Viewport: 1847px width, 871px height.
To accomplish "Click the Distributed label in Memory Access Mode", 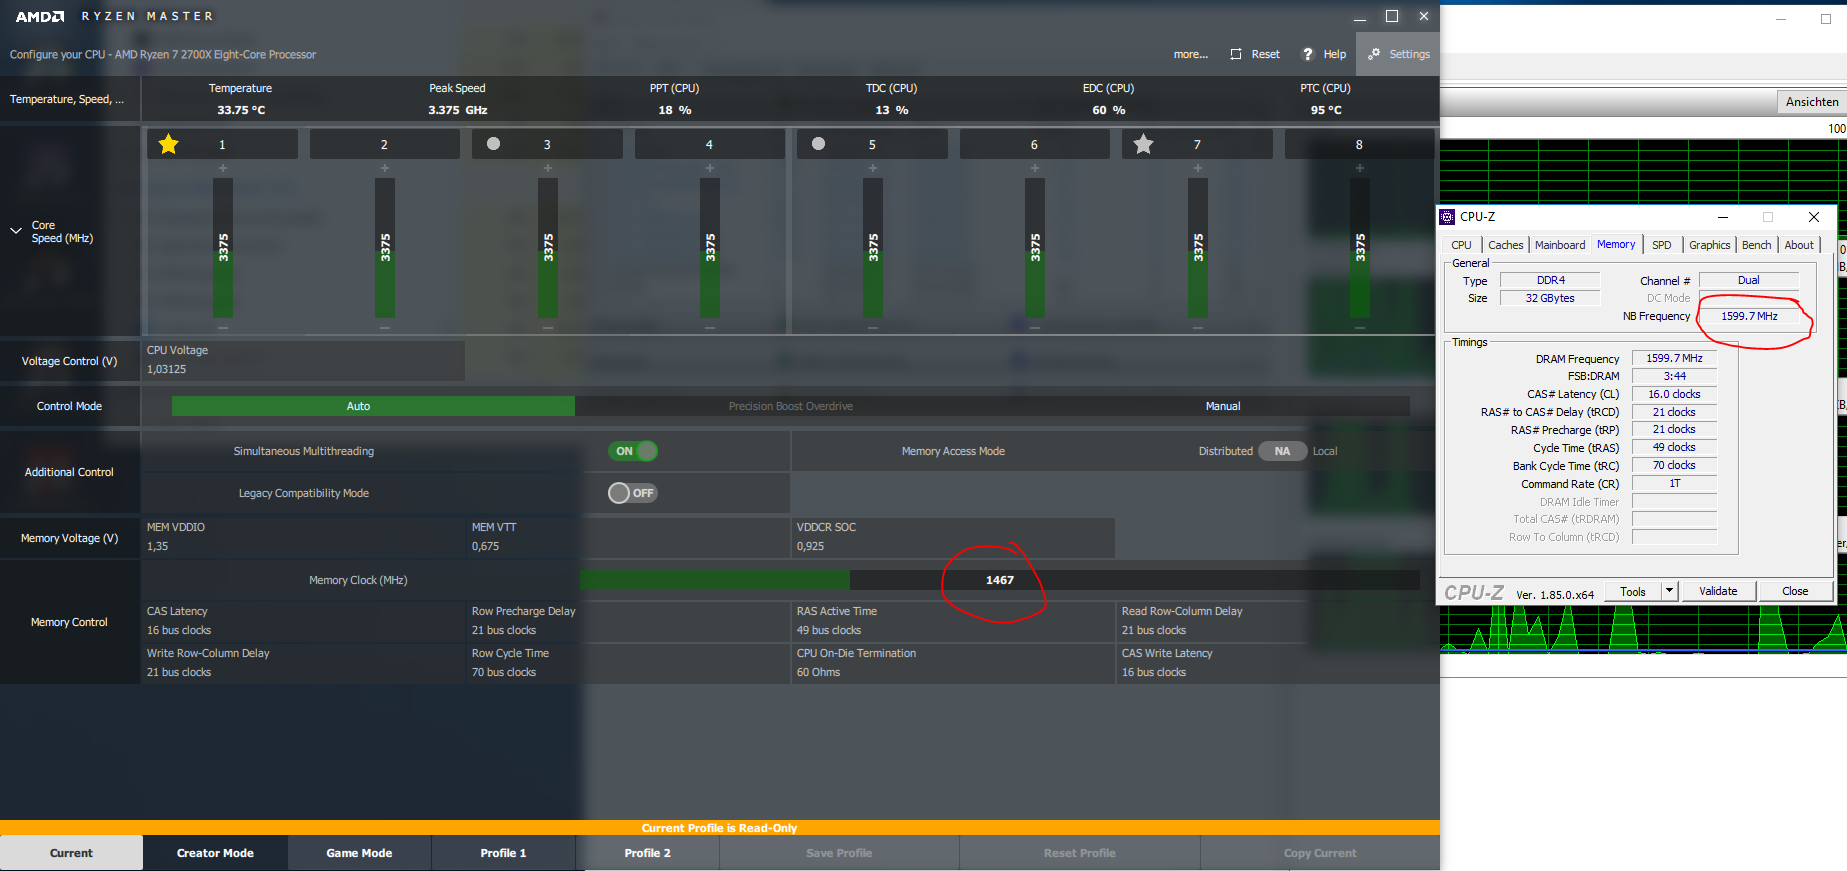I will [x=1225, y=451].
